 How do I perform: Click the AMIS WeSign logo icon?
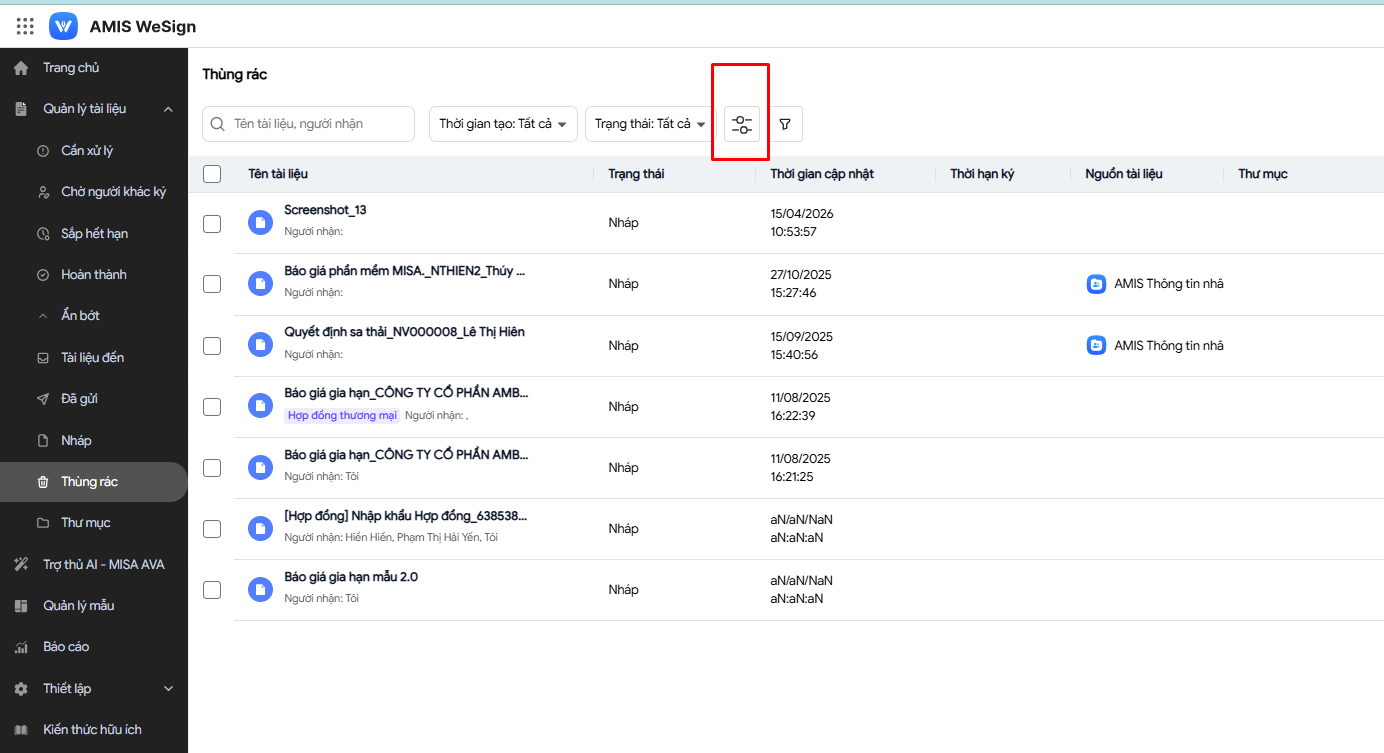coord(63,26)
